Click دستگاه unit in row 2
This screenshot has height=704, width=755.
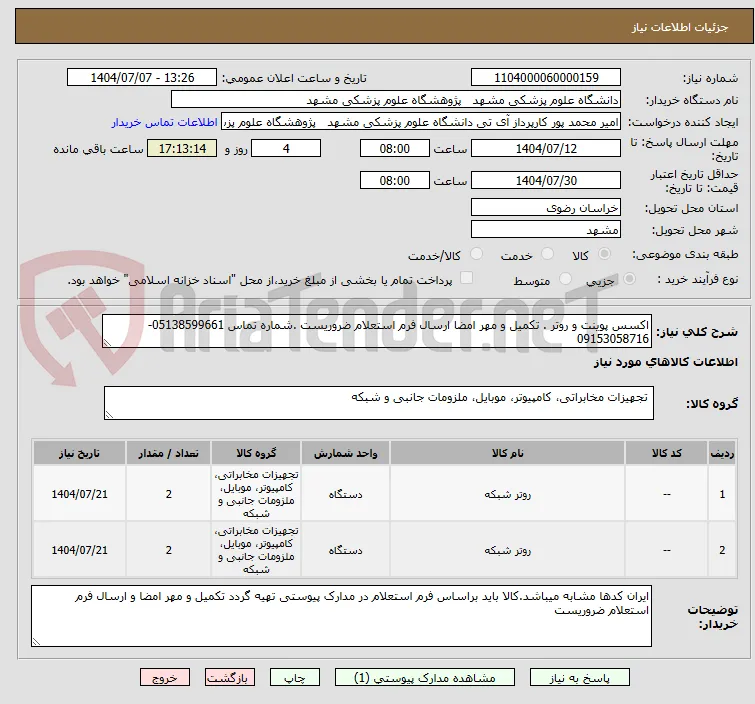(345, 550)
